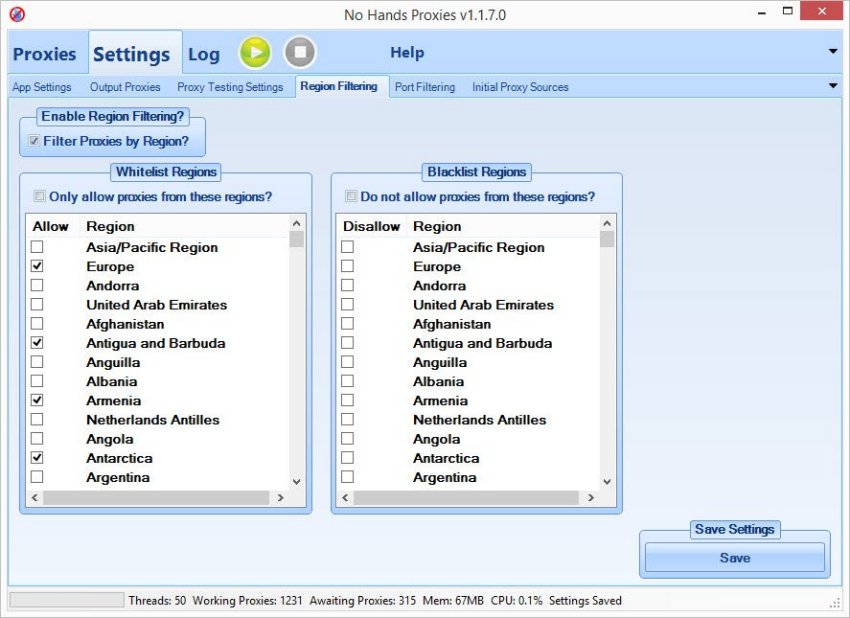The image size is (850, 618).
Task: Check Allow box for Anguilla
Action: point(37,362)
